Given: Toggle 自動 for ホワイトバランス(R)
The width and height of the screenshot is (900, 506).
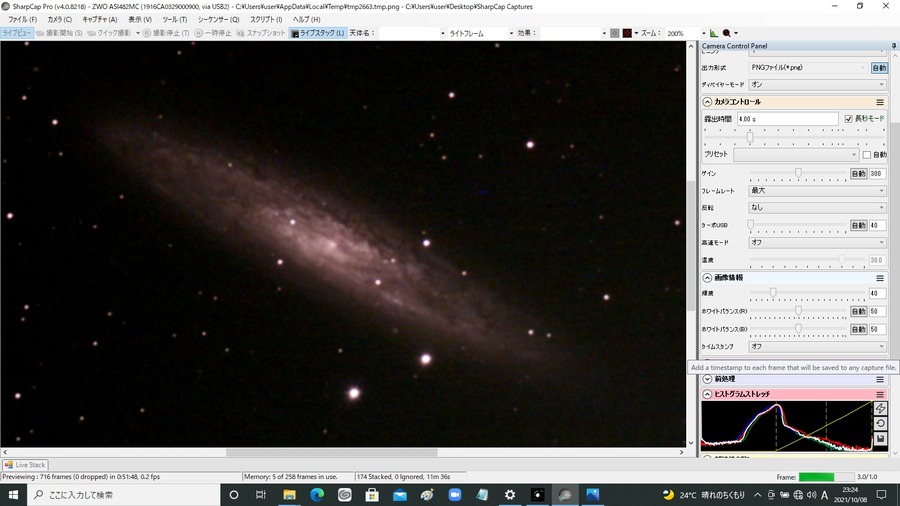Looking at the screenshot, I should pos(858,311).
